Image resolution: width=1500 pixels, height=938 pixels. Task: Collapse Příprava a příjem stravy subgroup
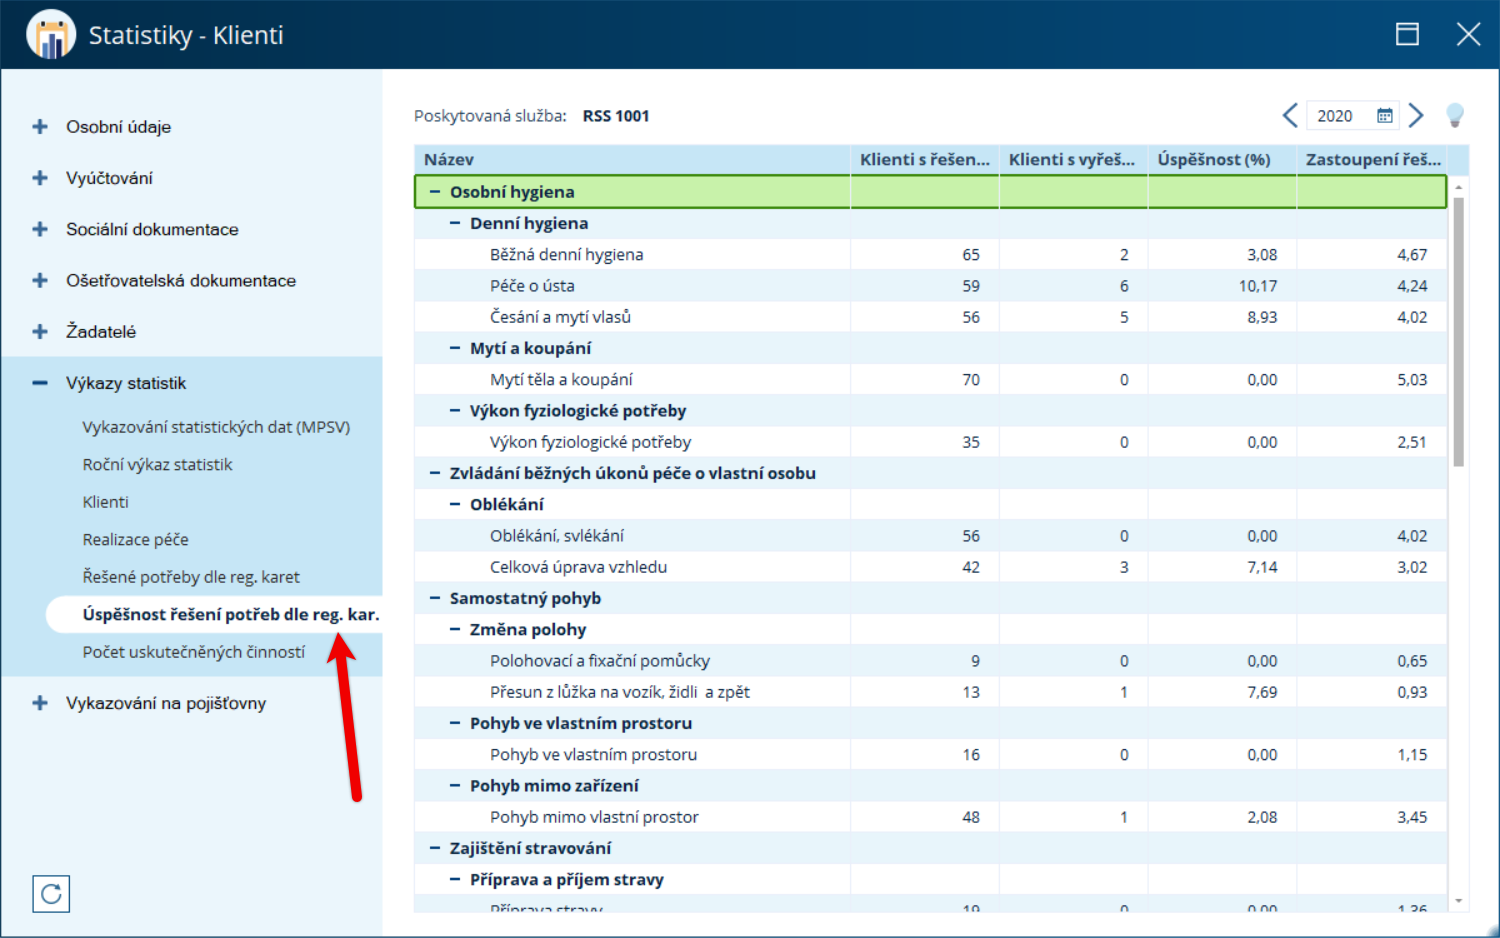coord(455,880)
